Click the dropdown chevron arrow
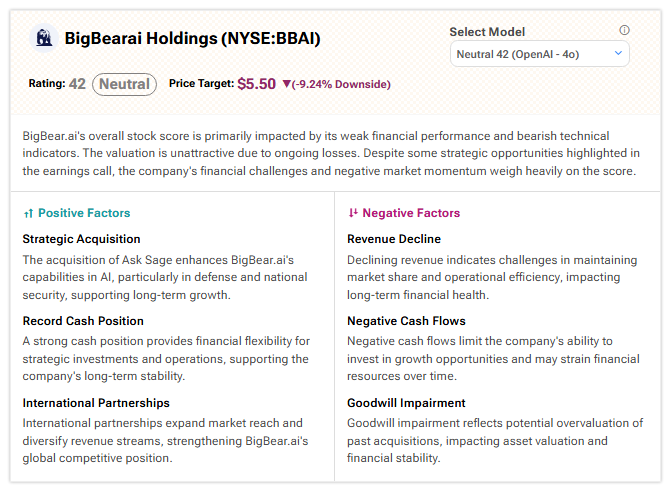Screen dimensions: 670x493 (x=617, y=53)
